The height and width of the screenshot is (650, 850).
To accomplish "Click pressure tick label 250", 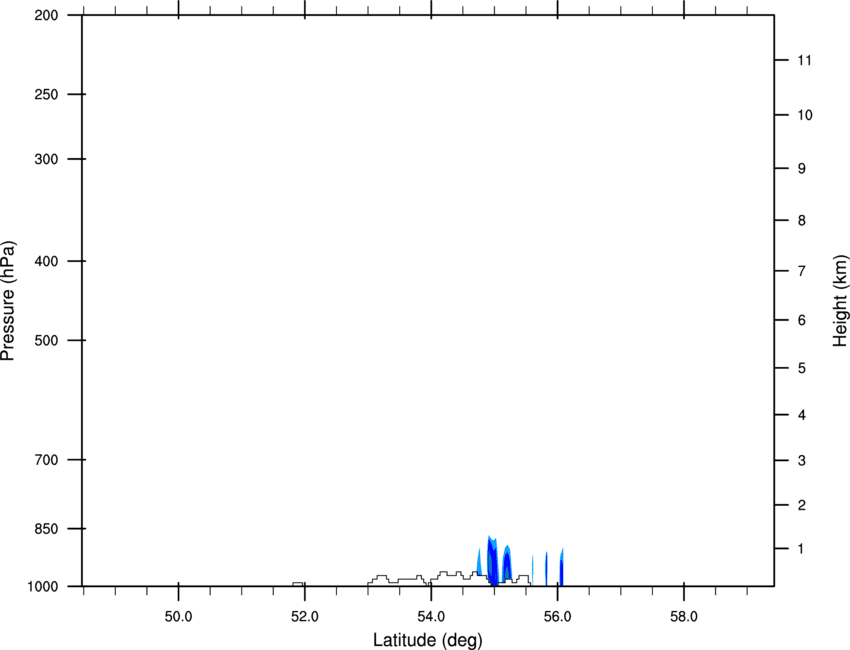I will [47, 94].
